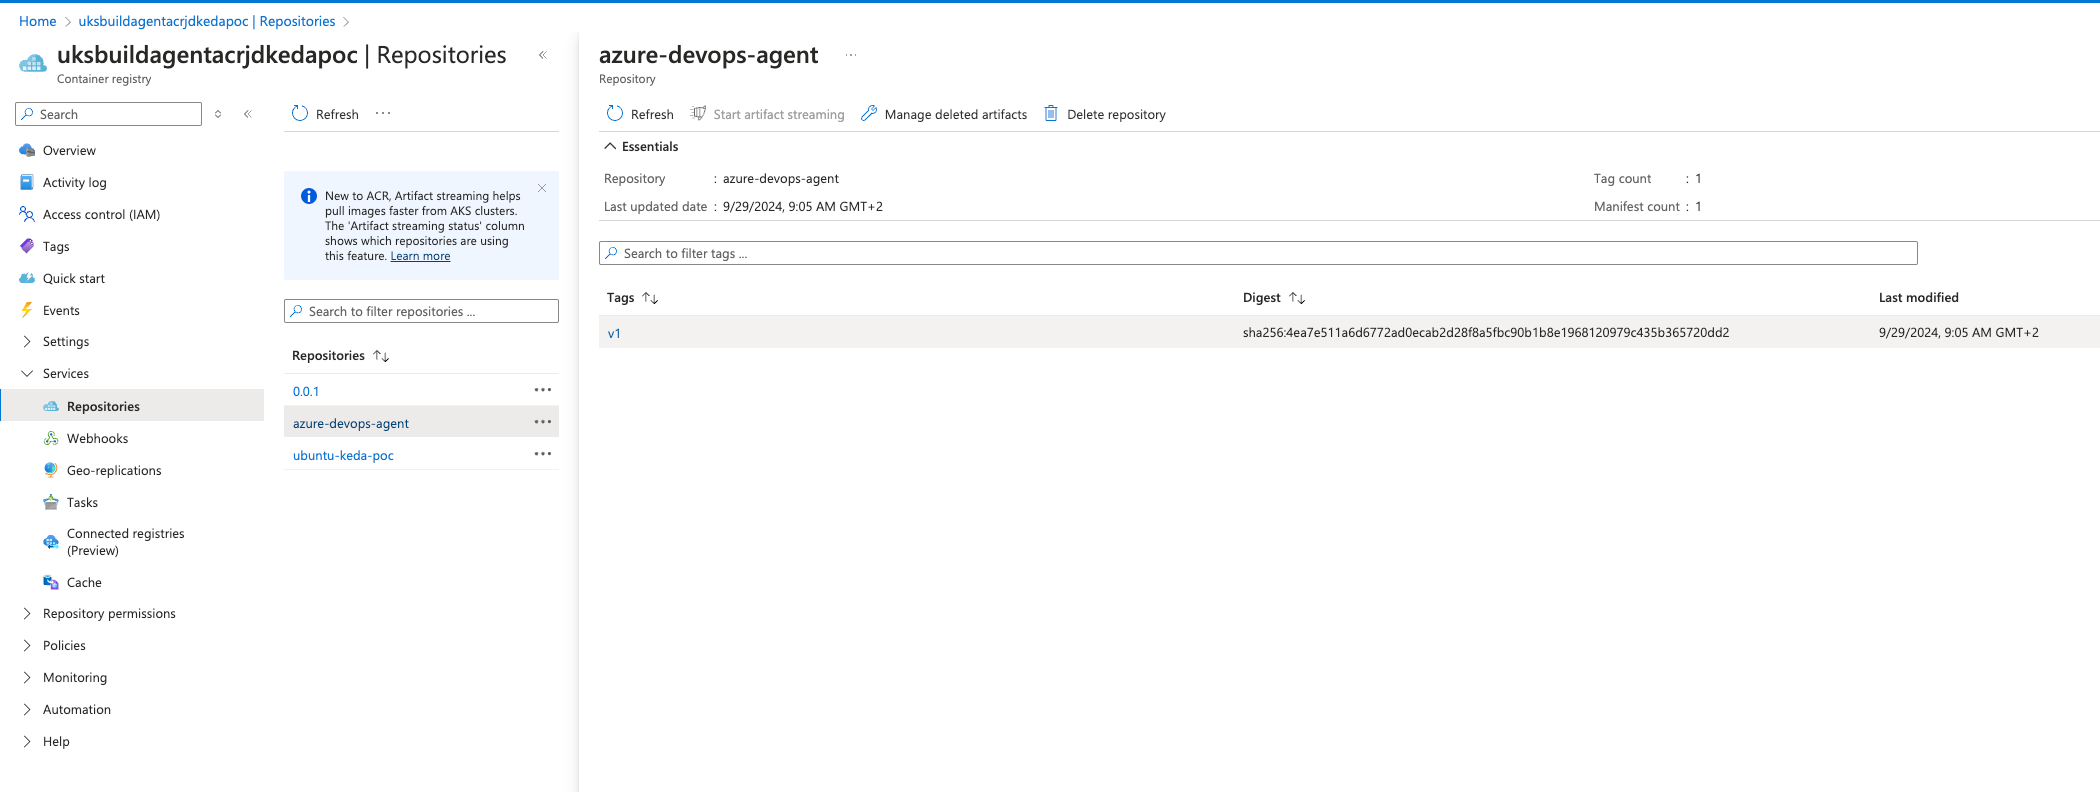Click the Delete repository trash icon
Screen dimensions: 2100x792
click(1051, 114)
